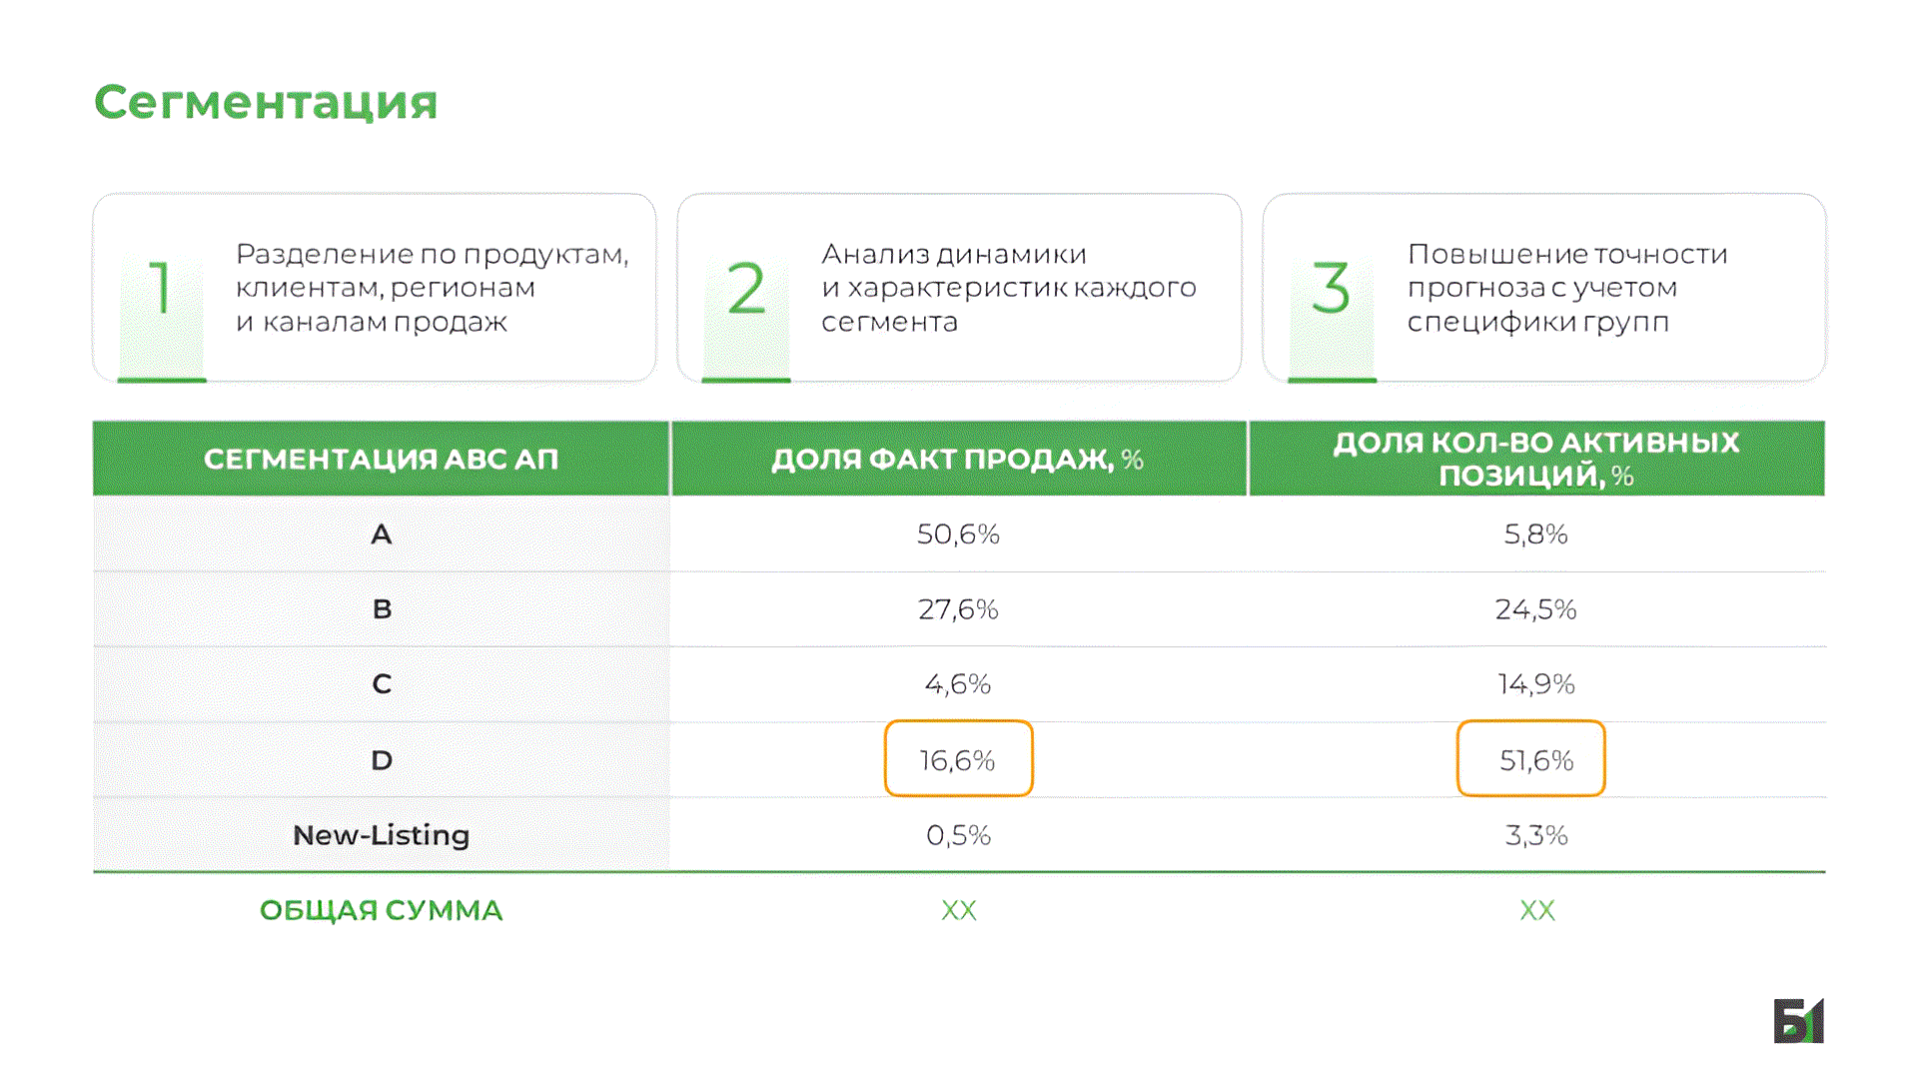
Task: Select segment row label C
Action: (x=381, y=684)
